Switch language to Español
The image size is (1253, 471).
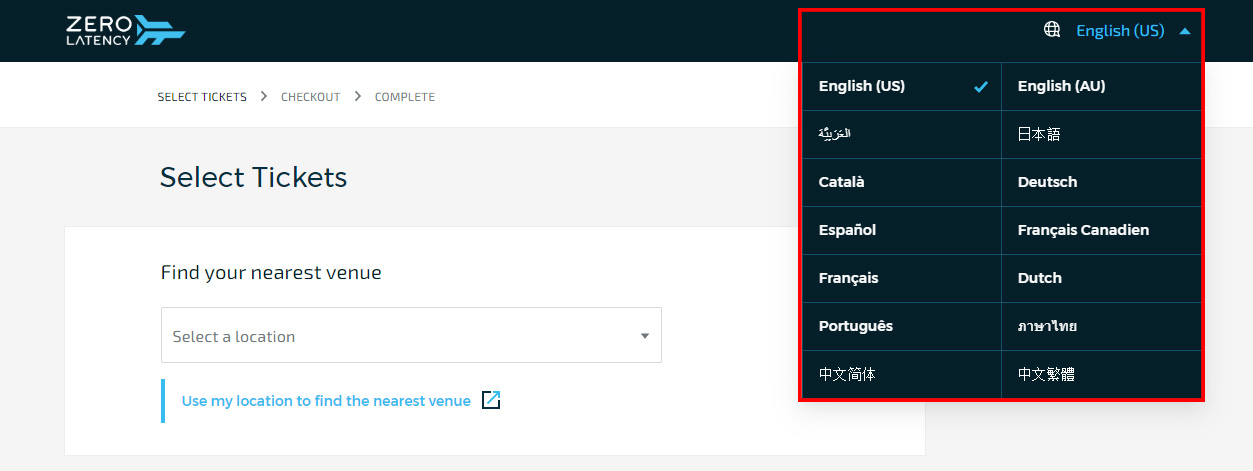(902, 230)
